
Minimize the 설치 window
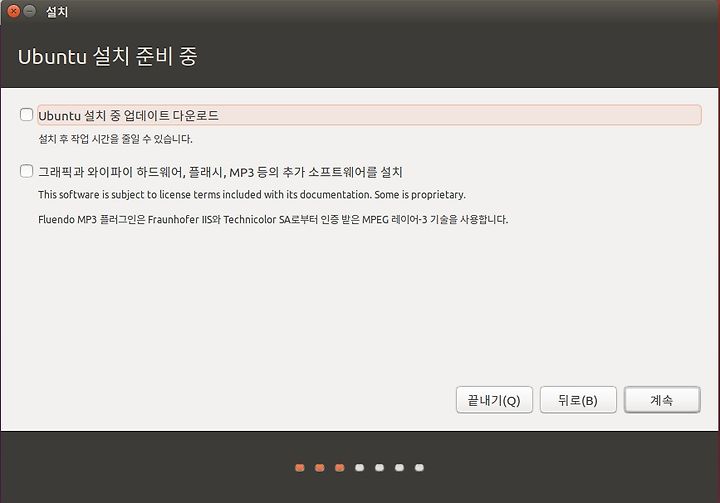[30, 11]
